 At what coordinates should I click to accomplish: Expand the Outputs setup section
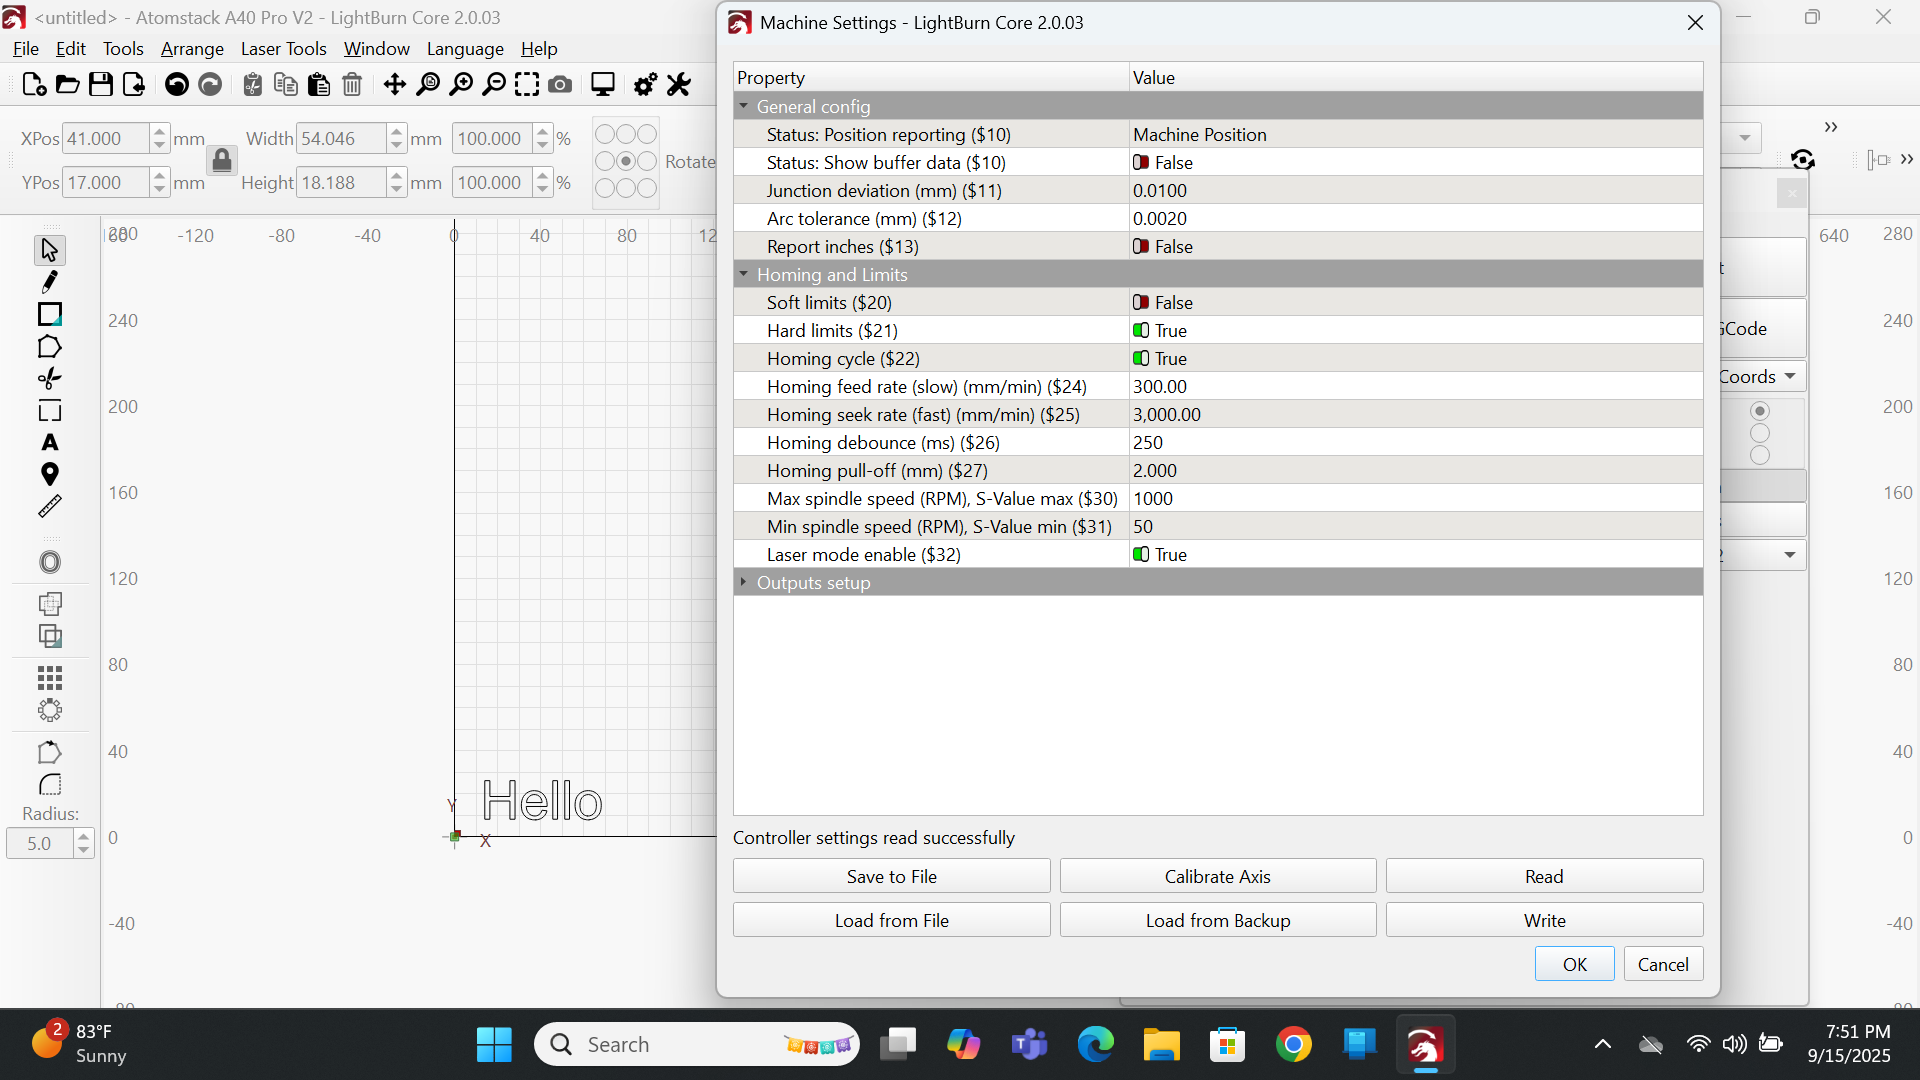click(743, 582)
